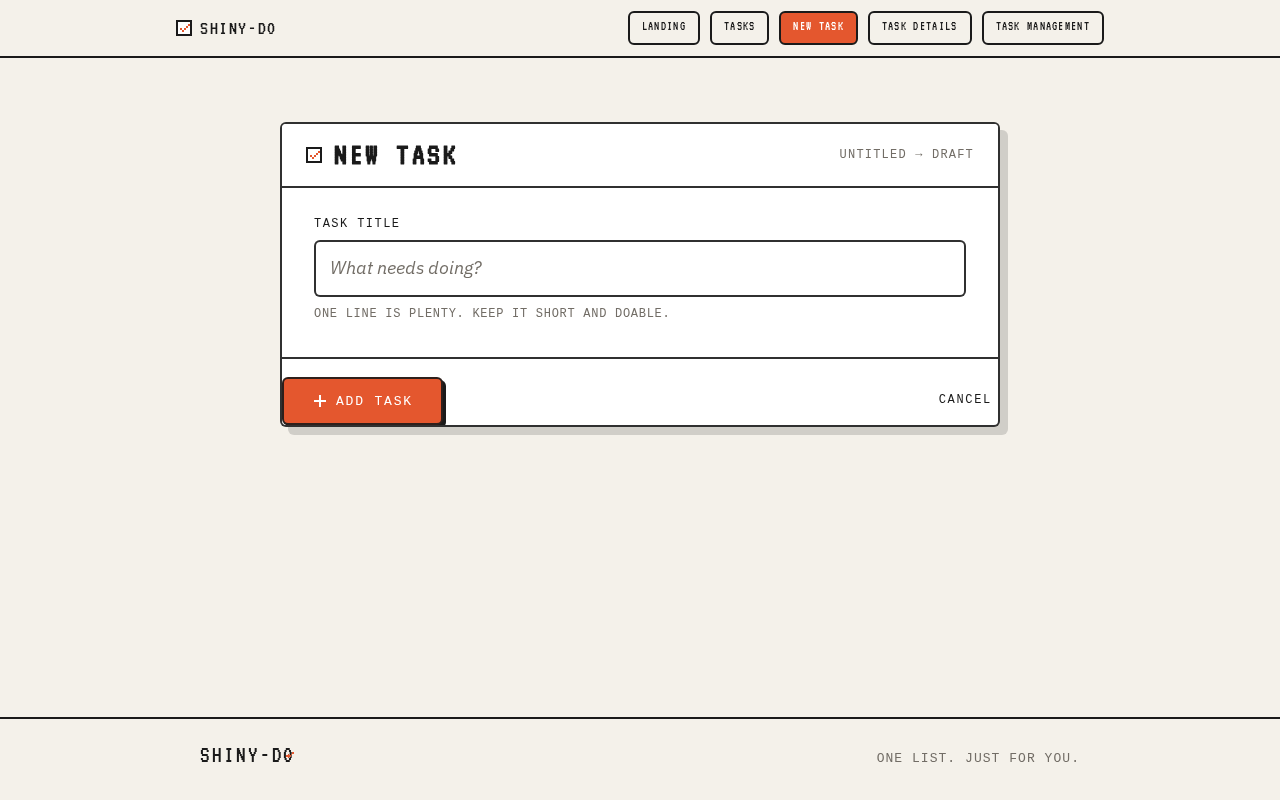The height and width of the screenshot is (800, 1280).
Task: Open the Task Details tab
Action: pos(920,28)
